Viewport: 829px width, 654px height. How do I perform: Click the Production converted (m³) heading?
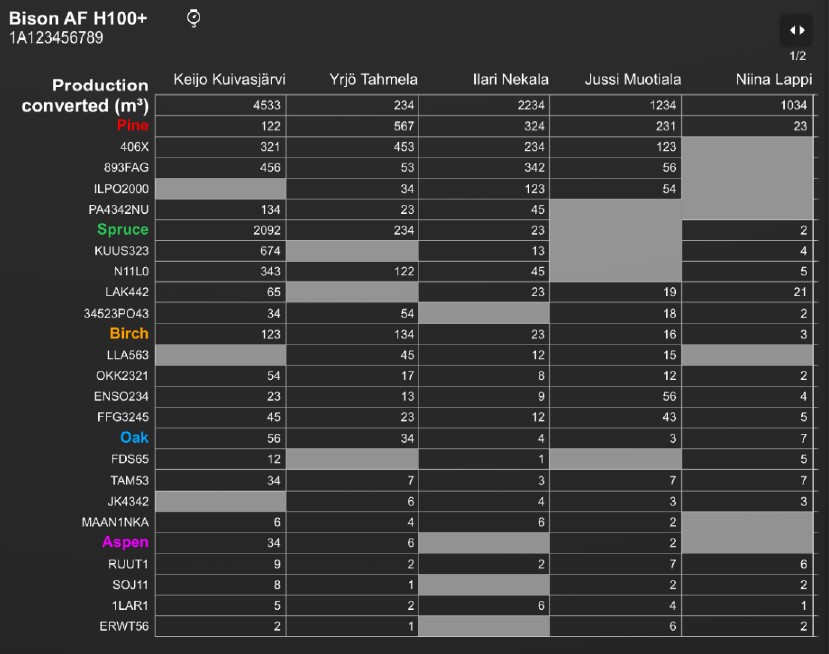(x=86, y=95)
